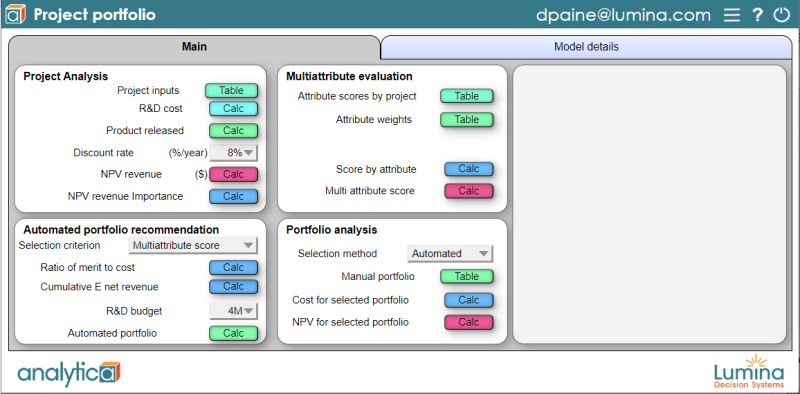Switch to the Main tab

tap(194, 47)
